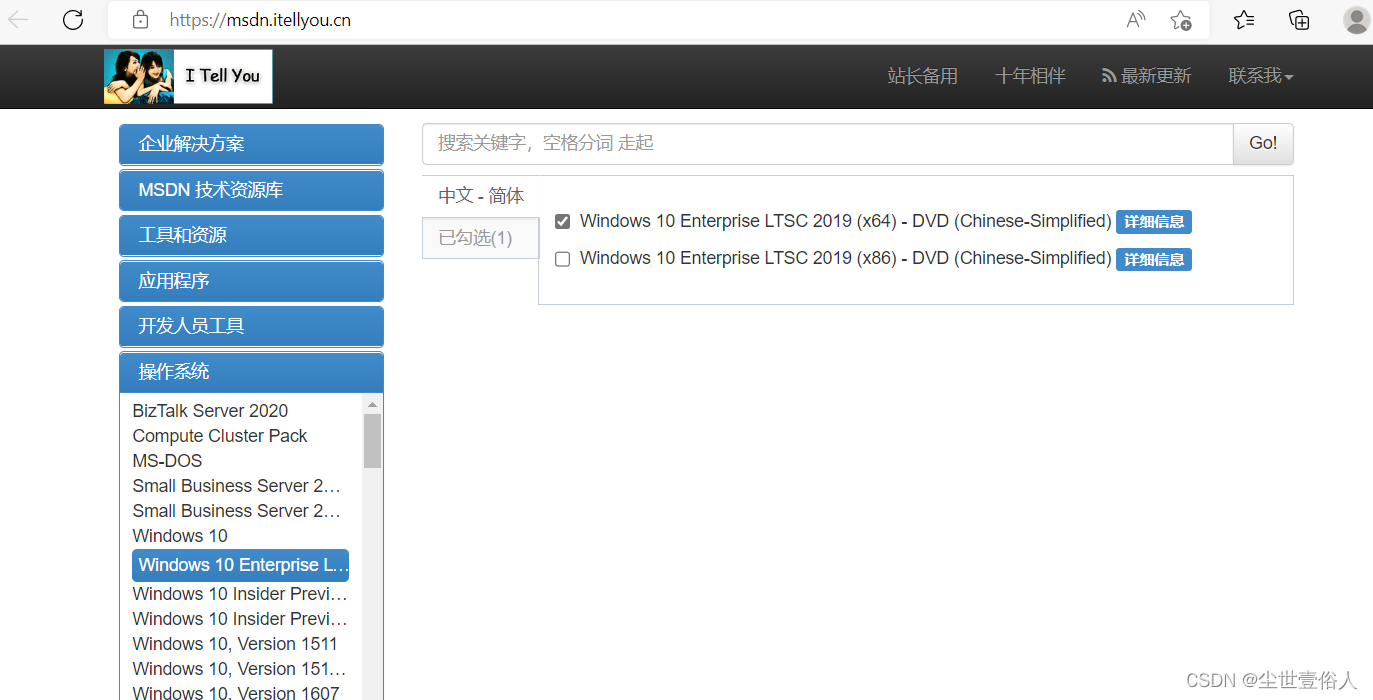
Task: Add page to favorites star-plus icon
Action: (x=1180, y=20)
